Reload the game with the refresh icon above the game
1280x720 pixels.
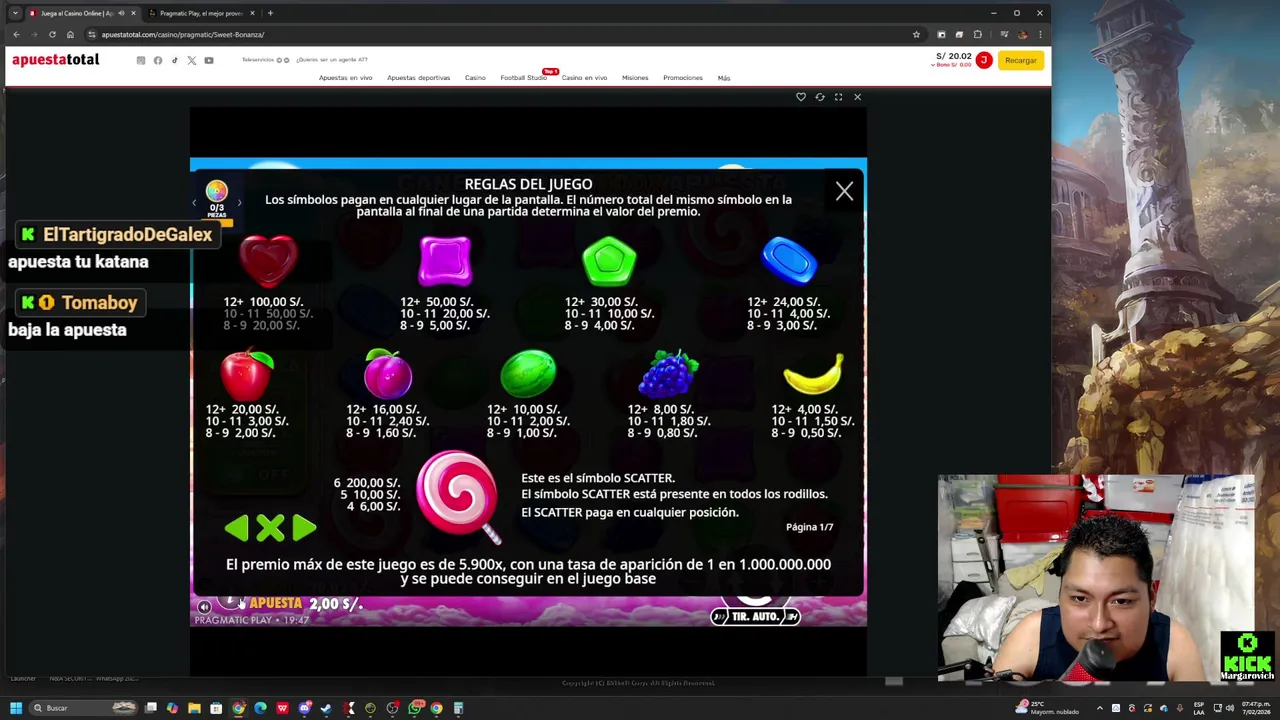[820, 97]
